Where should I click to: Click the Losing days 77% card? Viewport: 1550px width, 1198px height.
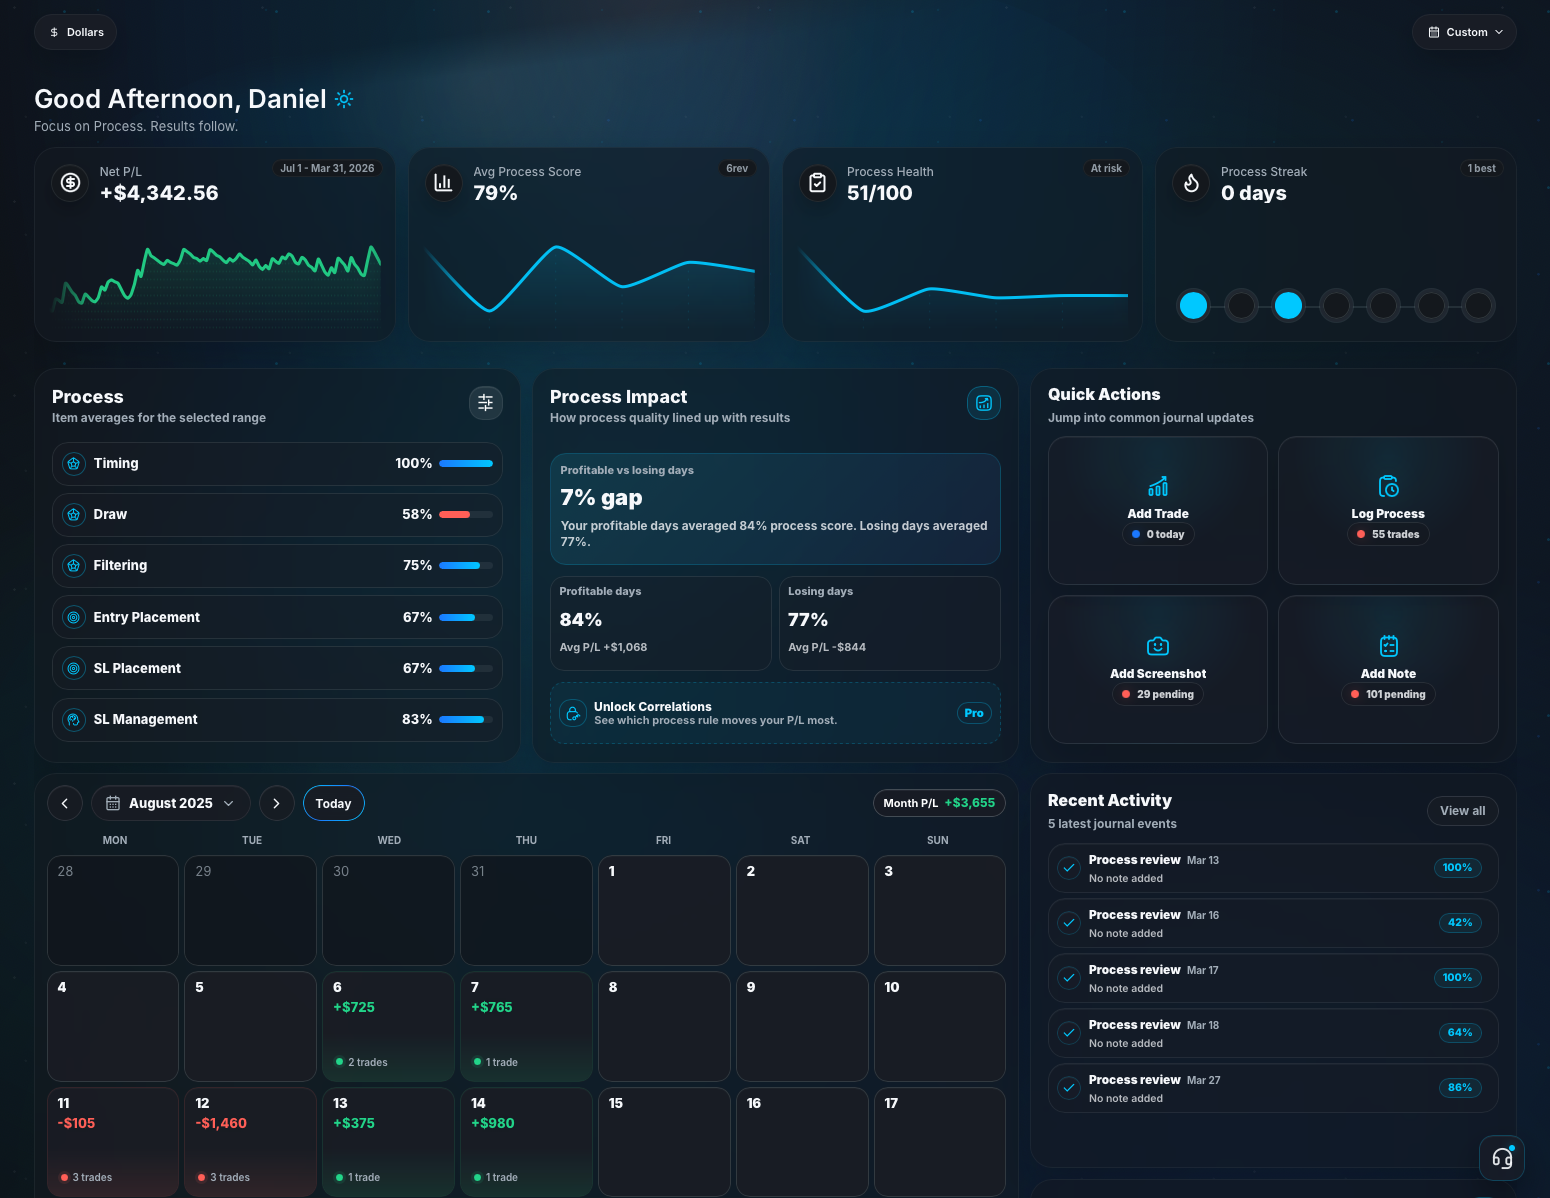pyautogui.click(x=890, y=623)
